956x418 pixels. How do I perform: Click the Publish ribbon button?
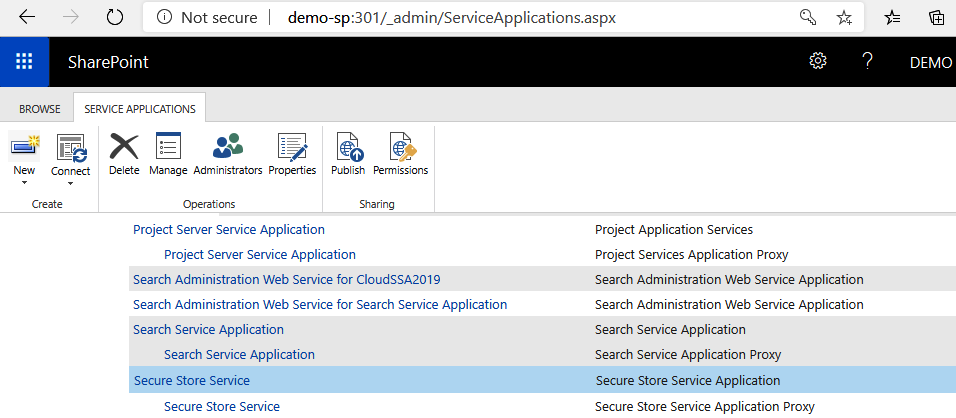click(x=348, y=154)
